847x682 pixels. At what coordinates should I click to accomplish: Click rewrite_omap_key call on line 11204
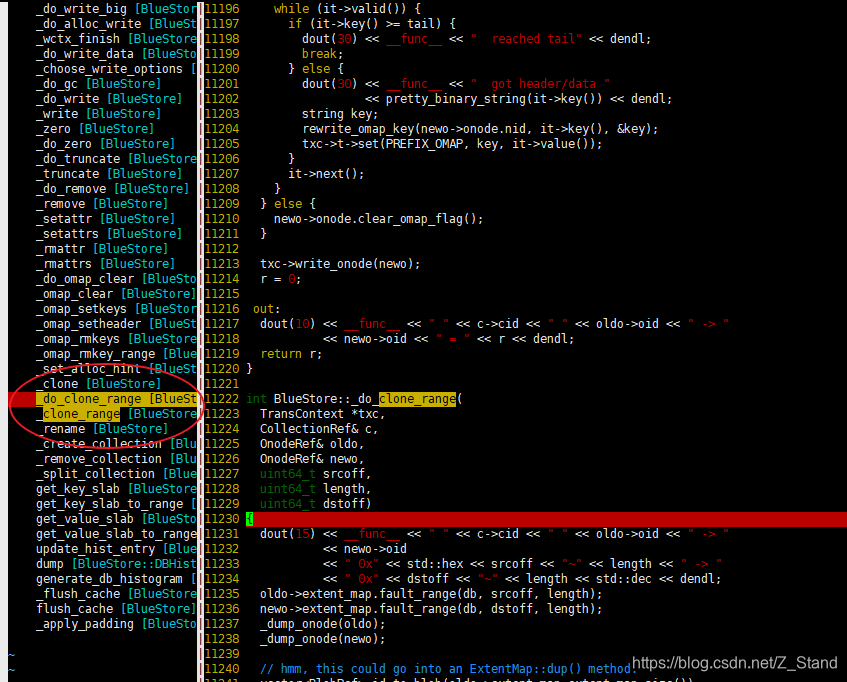480,129
